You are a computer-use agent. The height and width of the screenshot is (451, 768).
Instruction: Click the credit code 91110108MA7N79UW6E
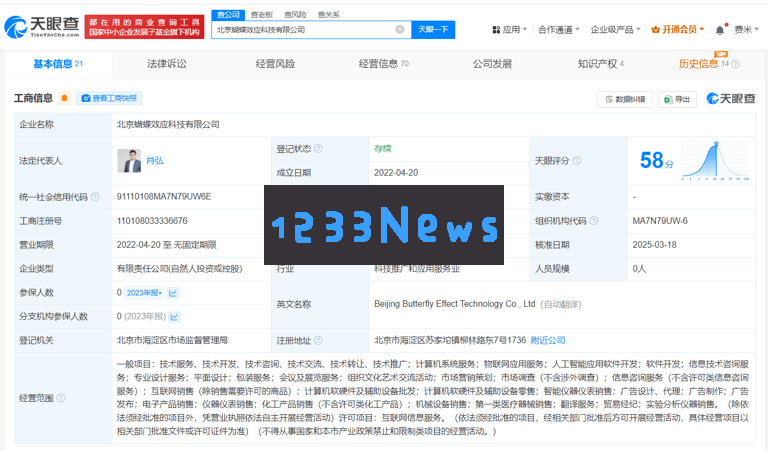(x=164, y=197)
